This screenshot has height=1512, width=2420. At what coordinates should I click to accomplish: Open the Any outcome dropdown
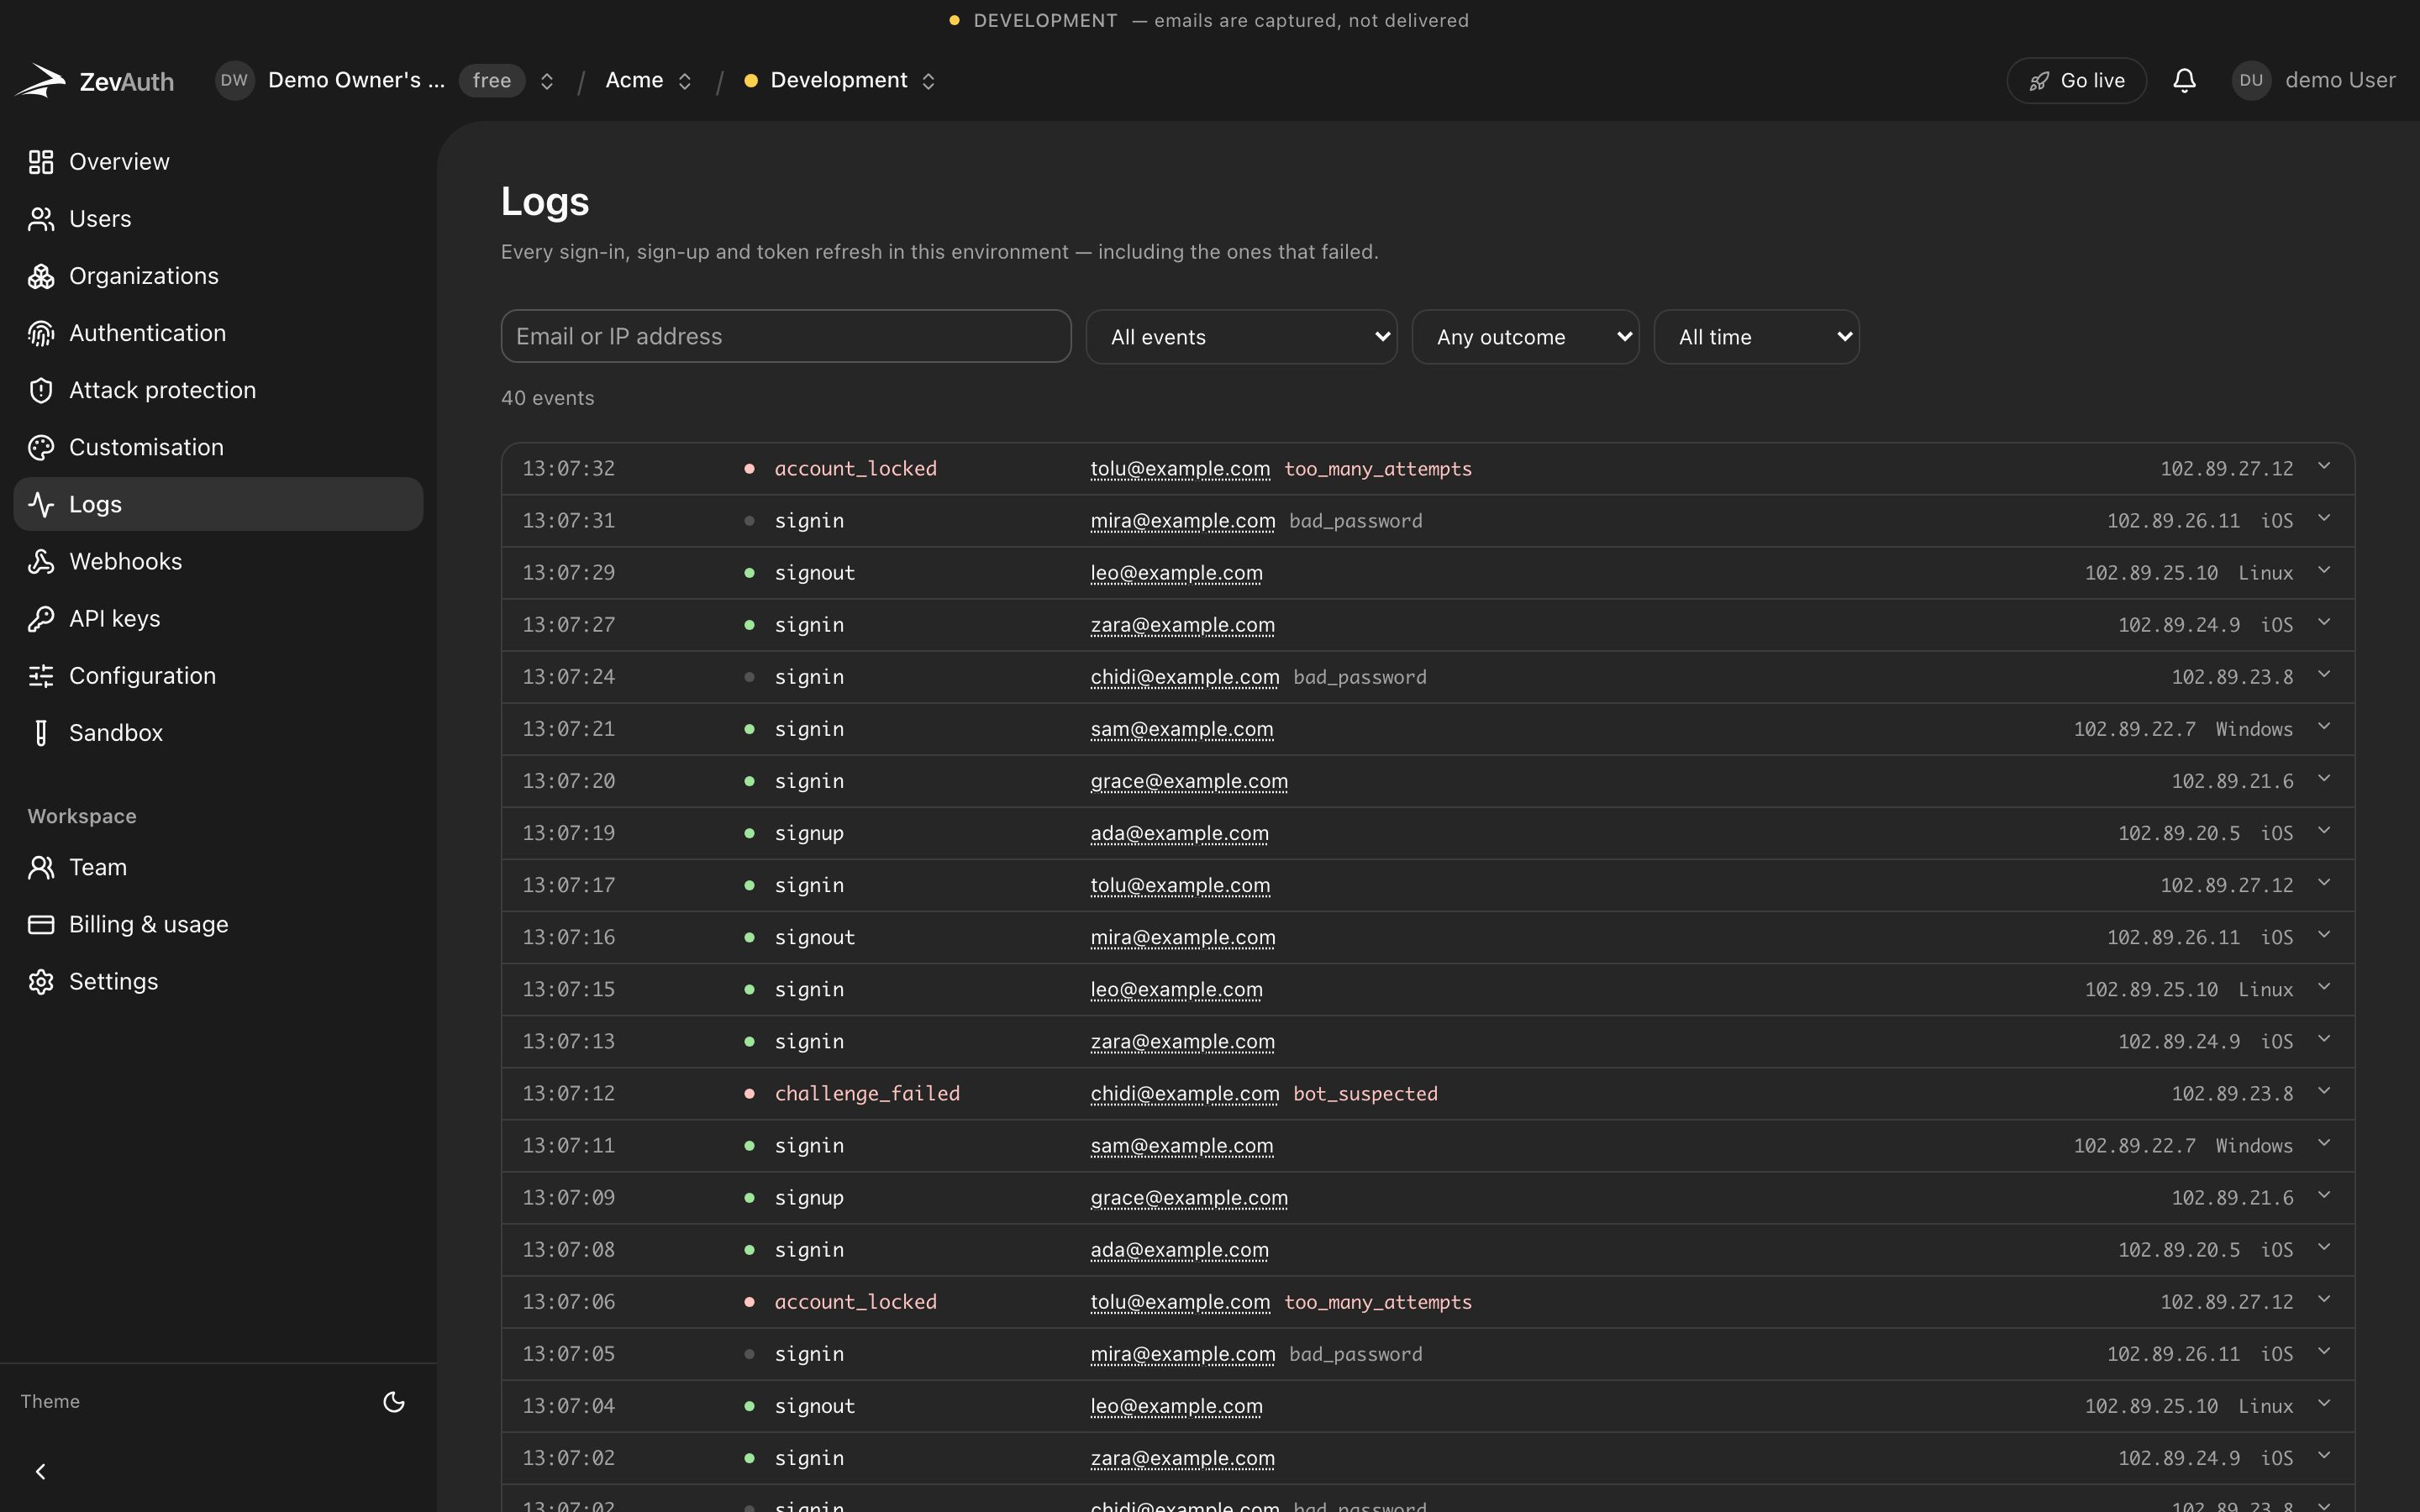(1525, 337)
